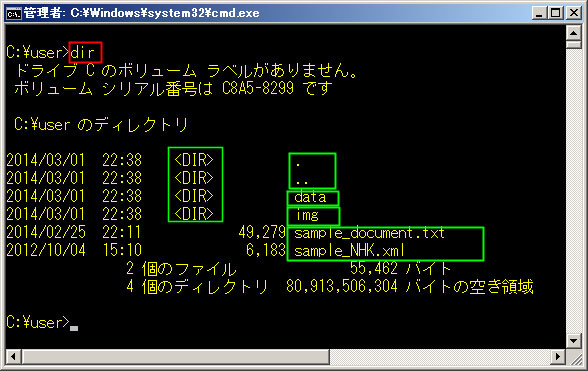The width and height of the screenshot is (588, 371).
Task: Click the empty horizontal scrollbar track
Action: coord(440,356)
